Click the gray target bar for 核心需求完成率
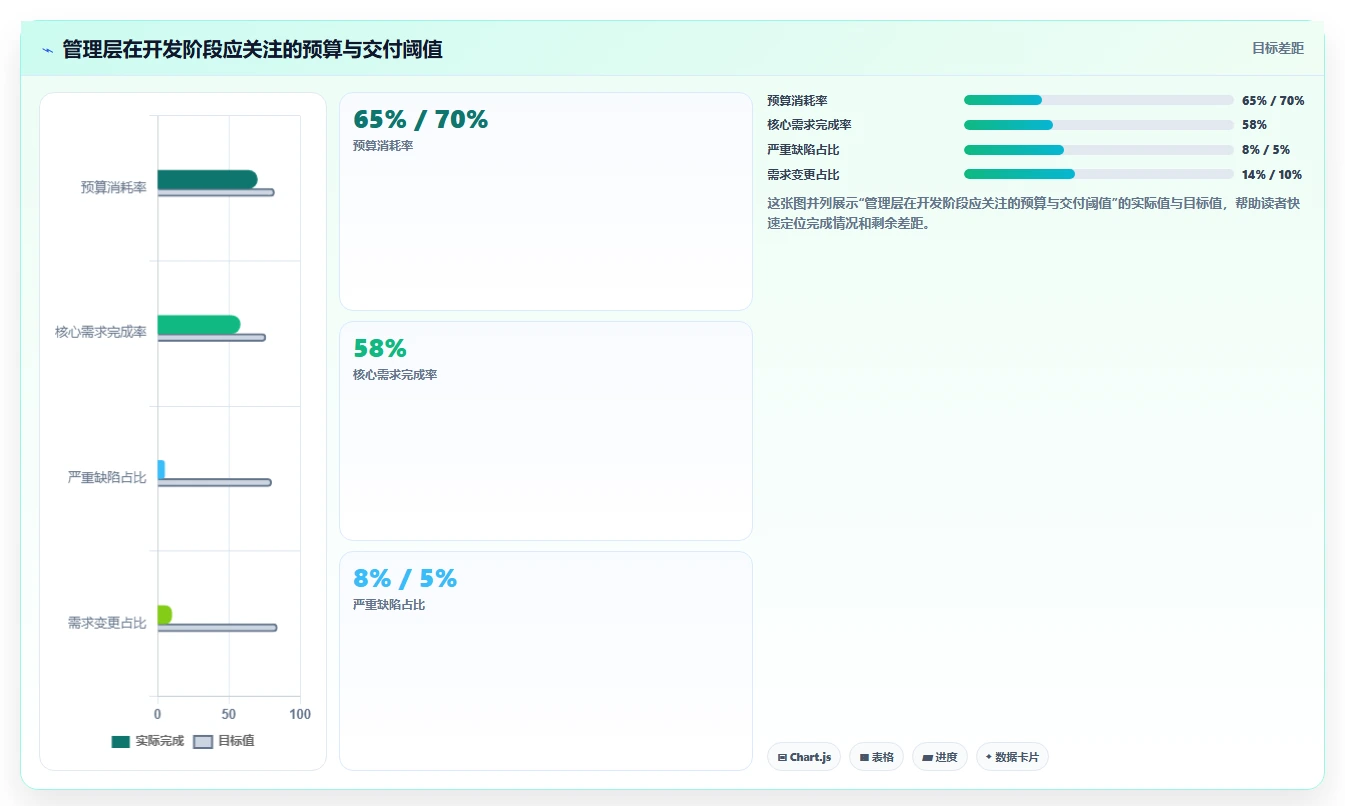Image resolution: width=1345 pixels, height=806 pixels. pyautogui.click(x=211, y=337)
